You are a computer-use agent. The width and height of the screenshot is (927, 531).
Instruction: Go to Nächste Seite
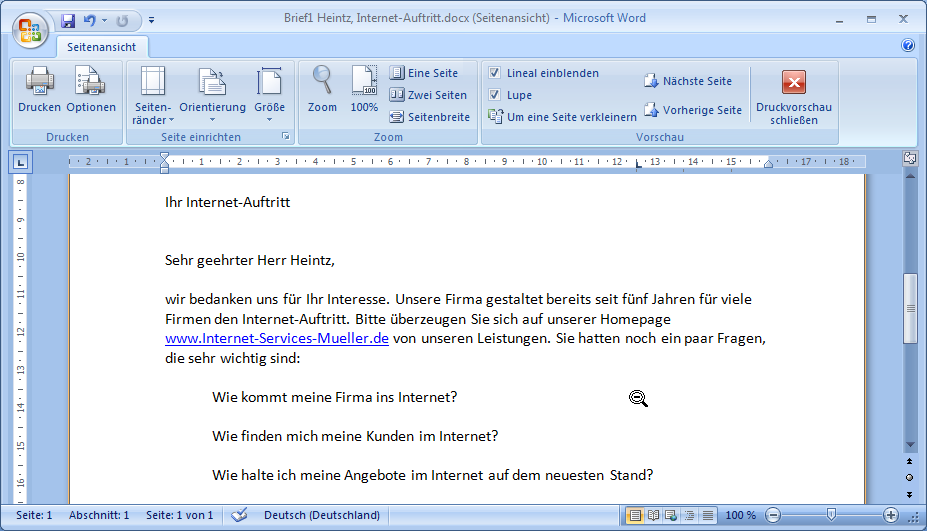tap(688, 81)
